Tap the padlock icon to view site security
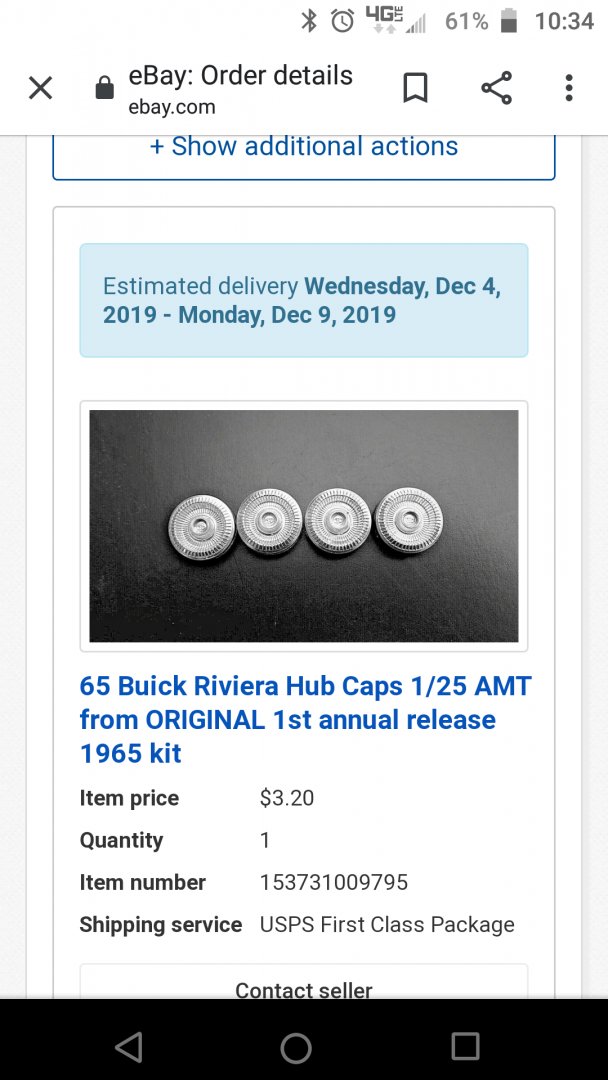 104,88
